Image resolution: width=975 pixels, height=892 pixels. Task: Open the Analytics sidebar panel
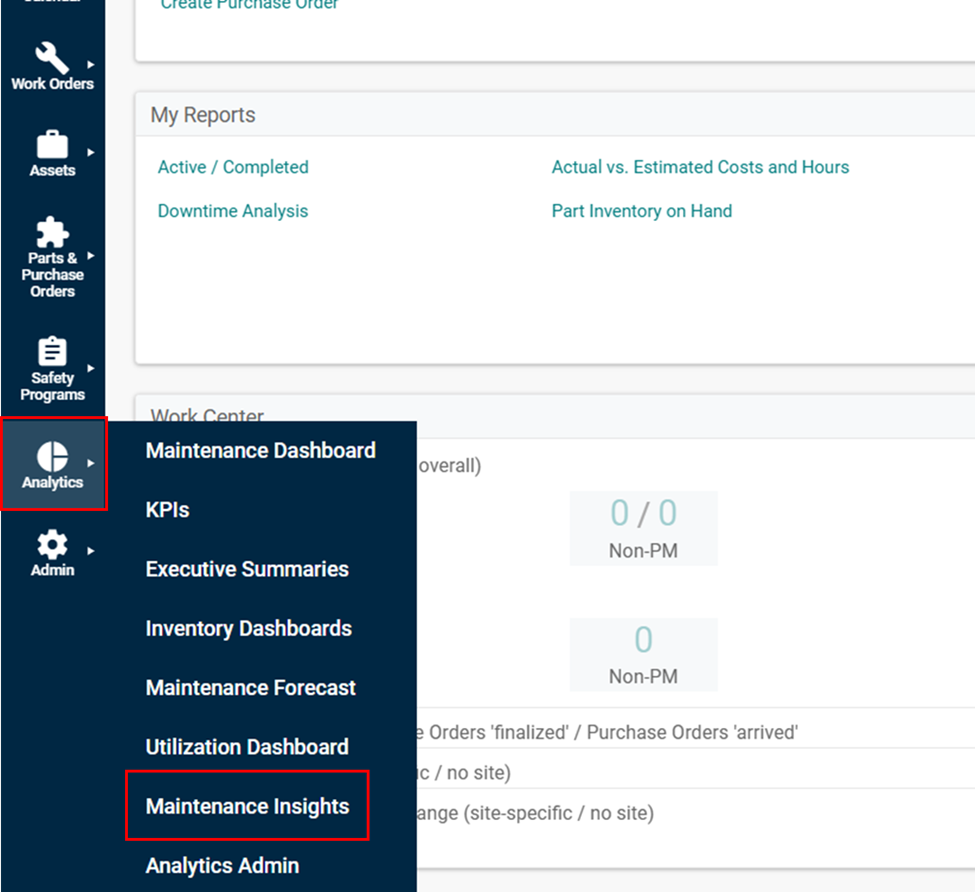[52, 463]
